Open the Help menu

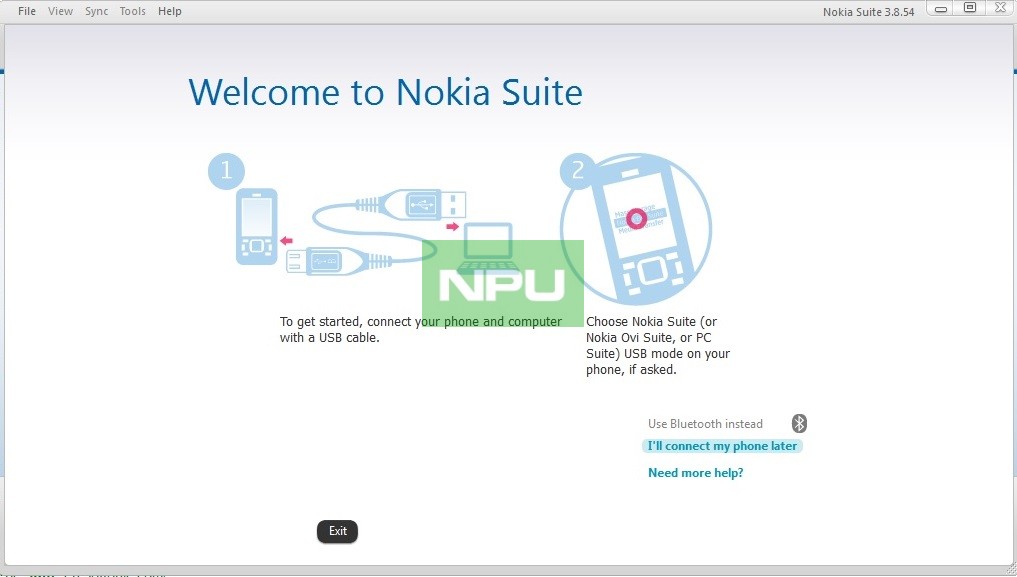[x=170, y=11]
